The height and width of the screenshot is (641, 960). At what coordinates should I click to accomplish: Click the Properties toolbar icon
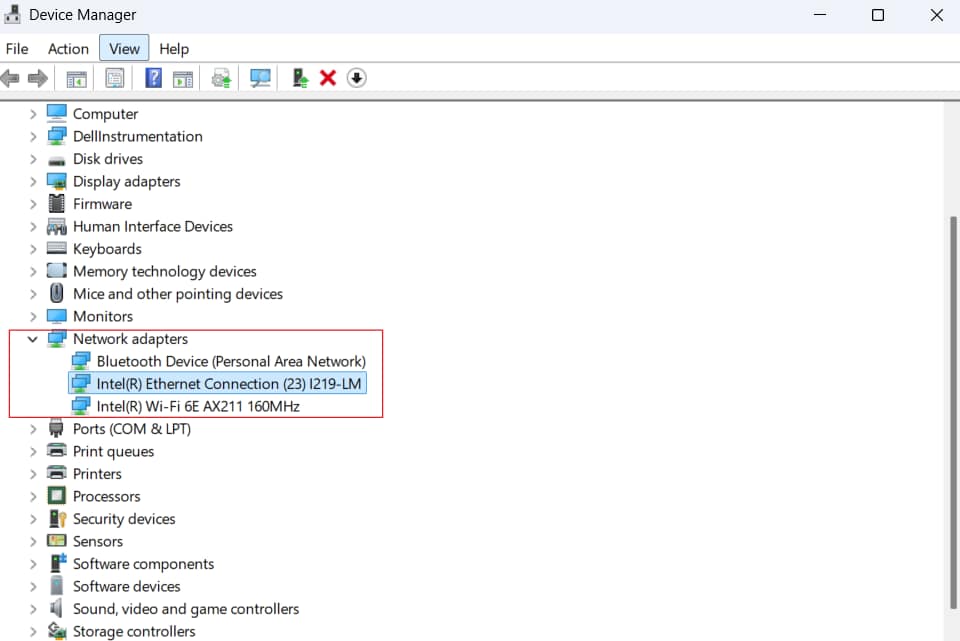point(115,78)
